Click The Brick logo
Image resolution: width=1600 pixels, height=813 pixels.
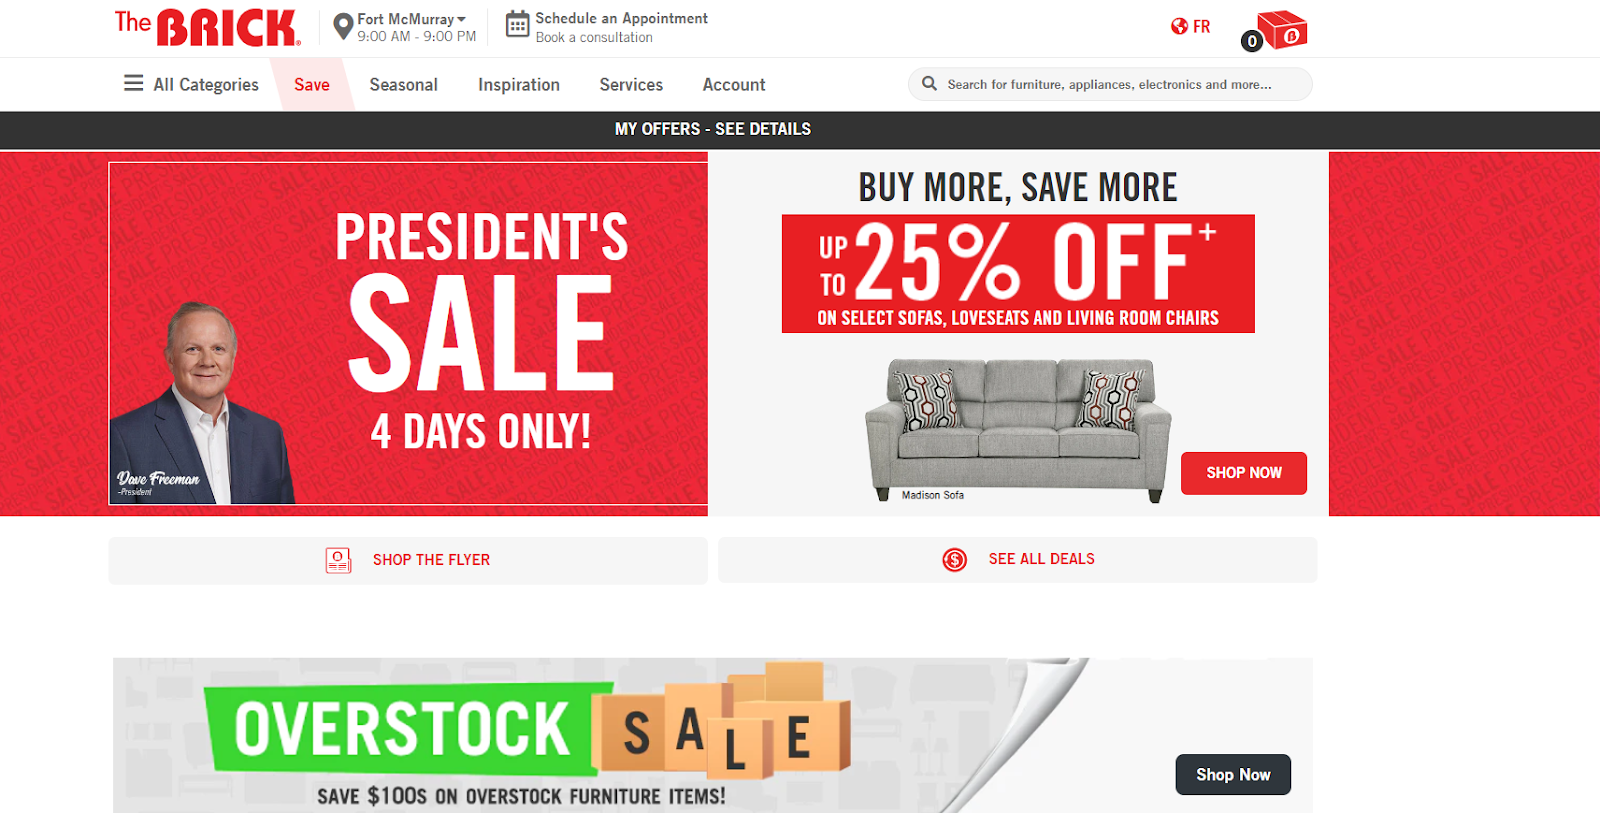click(207, 28)
